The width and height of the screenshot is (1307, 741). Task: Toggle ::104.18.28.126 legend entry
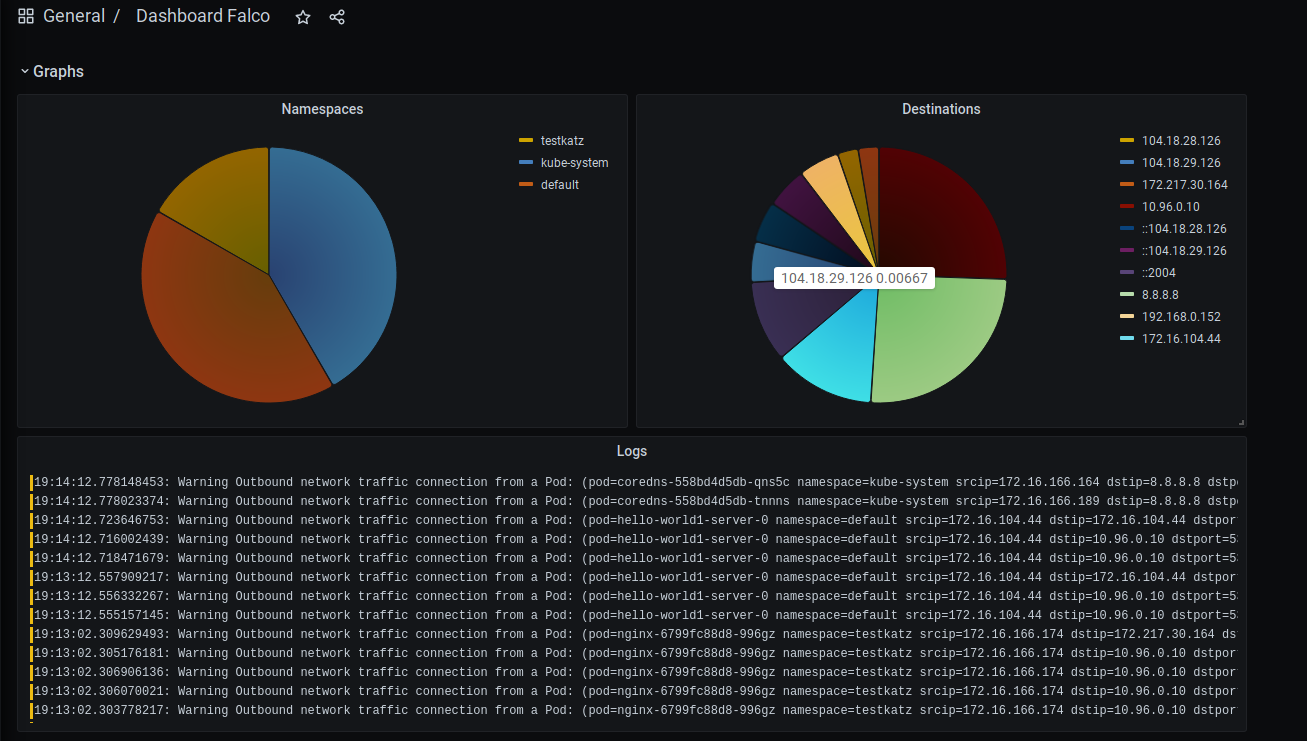click(x=1184, y=229)
